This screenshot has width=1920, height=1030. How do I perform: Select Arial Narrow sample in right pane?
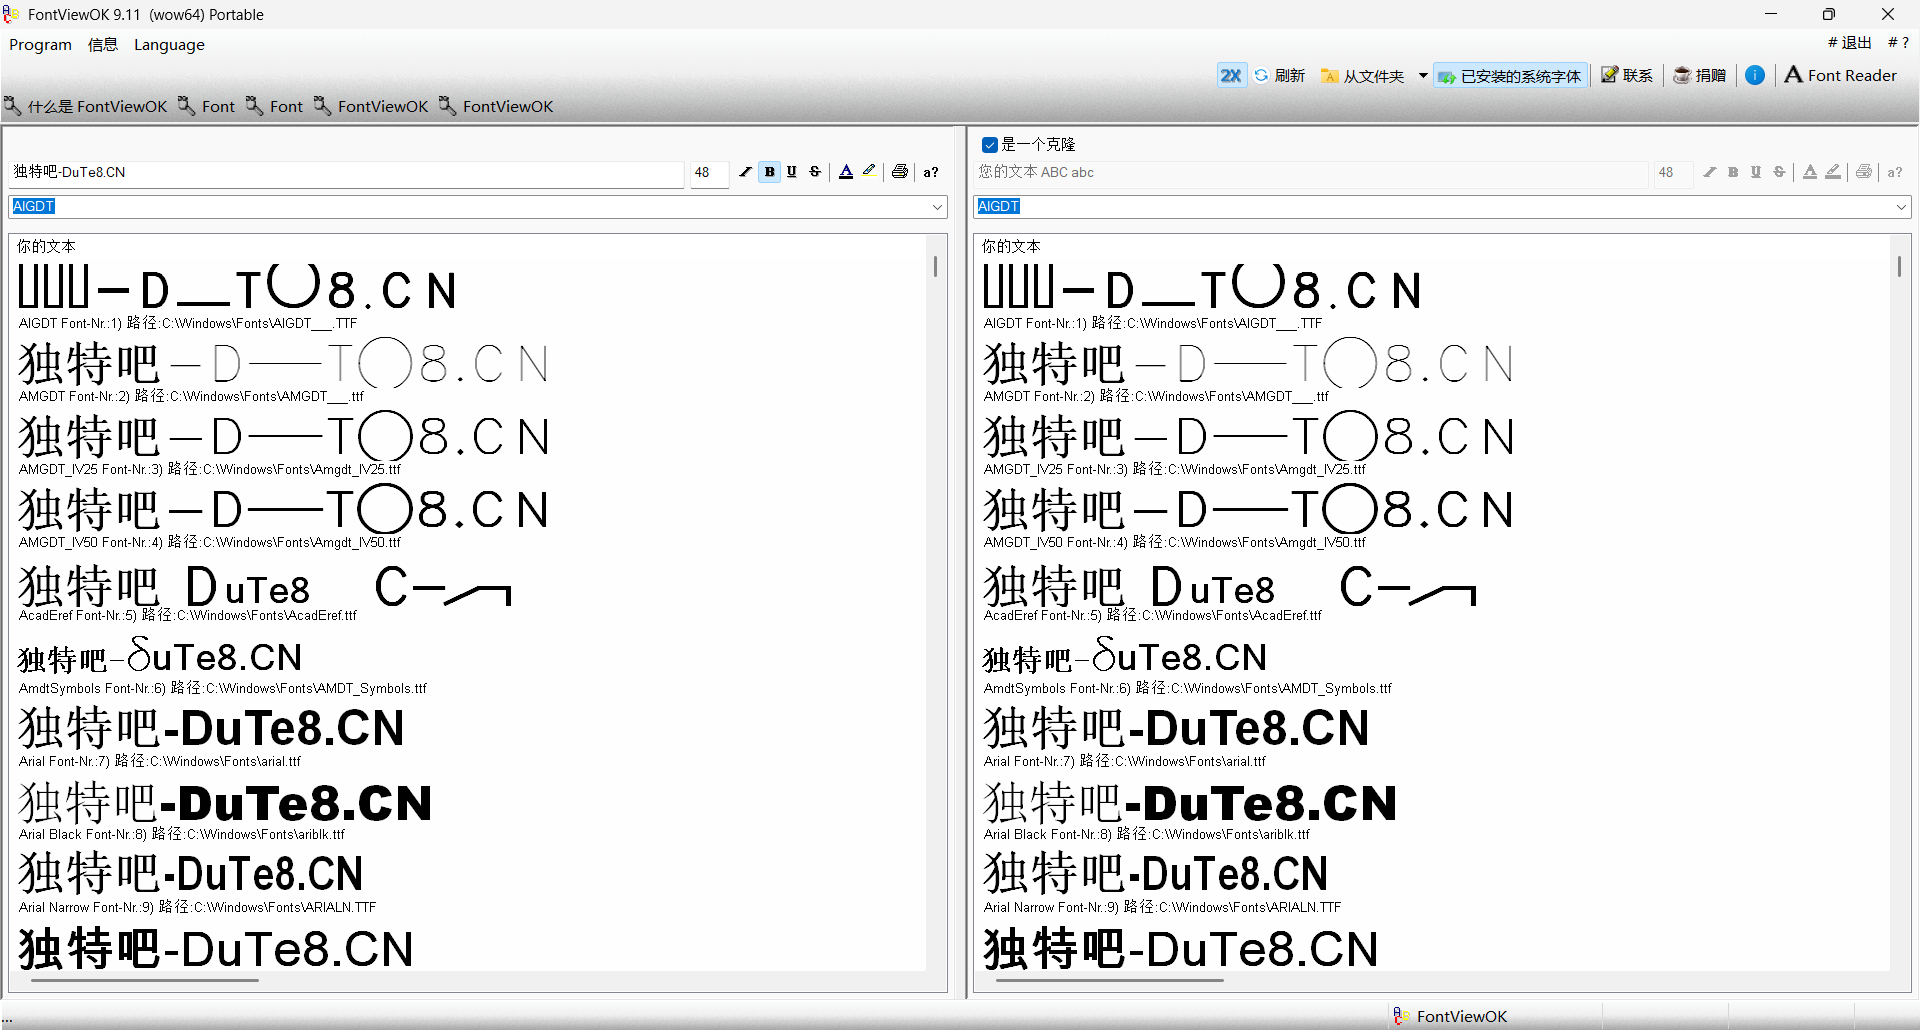(1155, 874)
